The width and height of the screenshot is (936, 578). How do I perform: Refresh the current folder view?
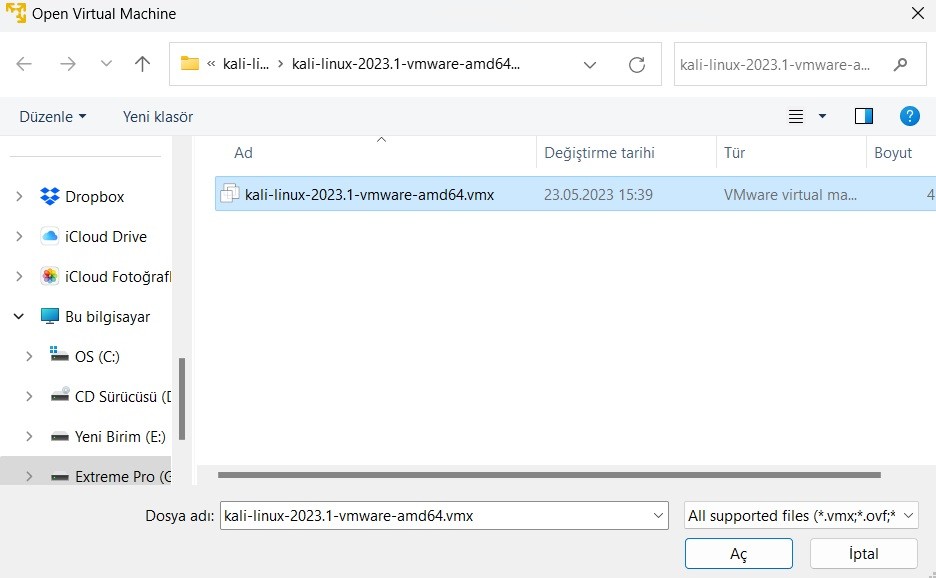pos(637,63)
